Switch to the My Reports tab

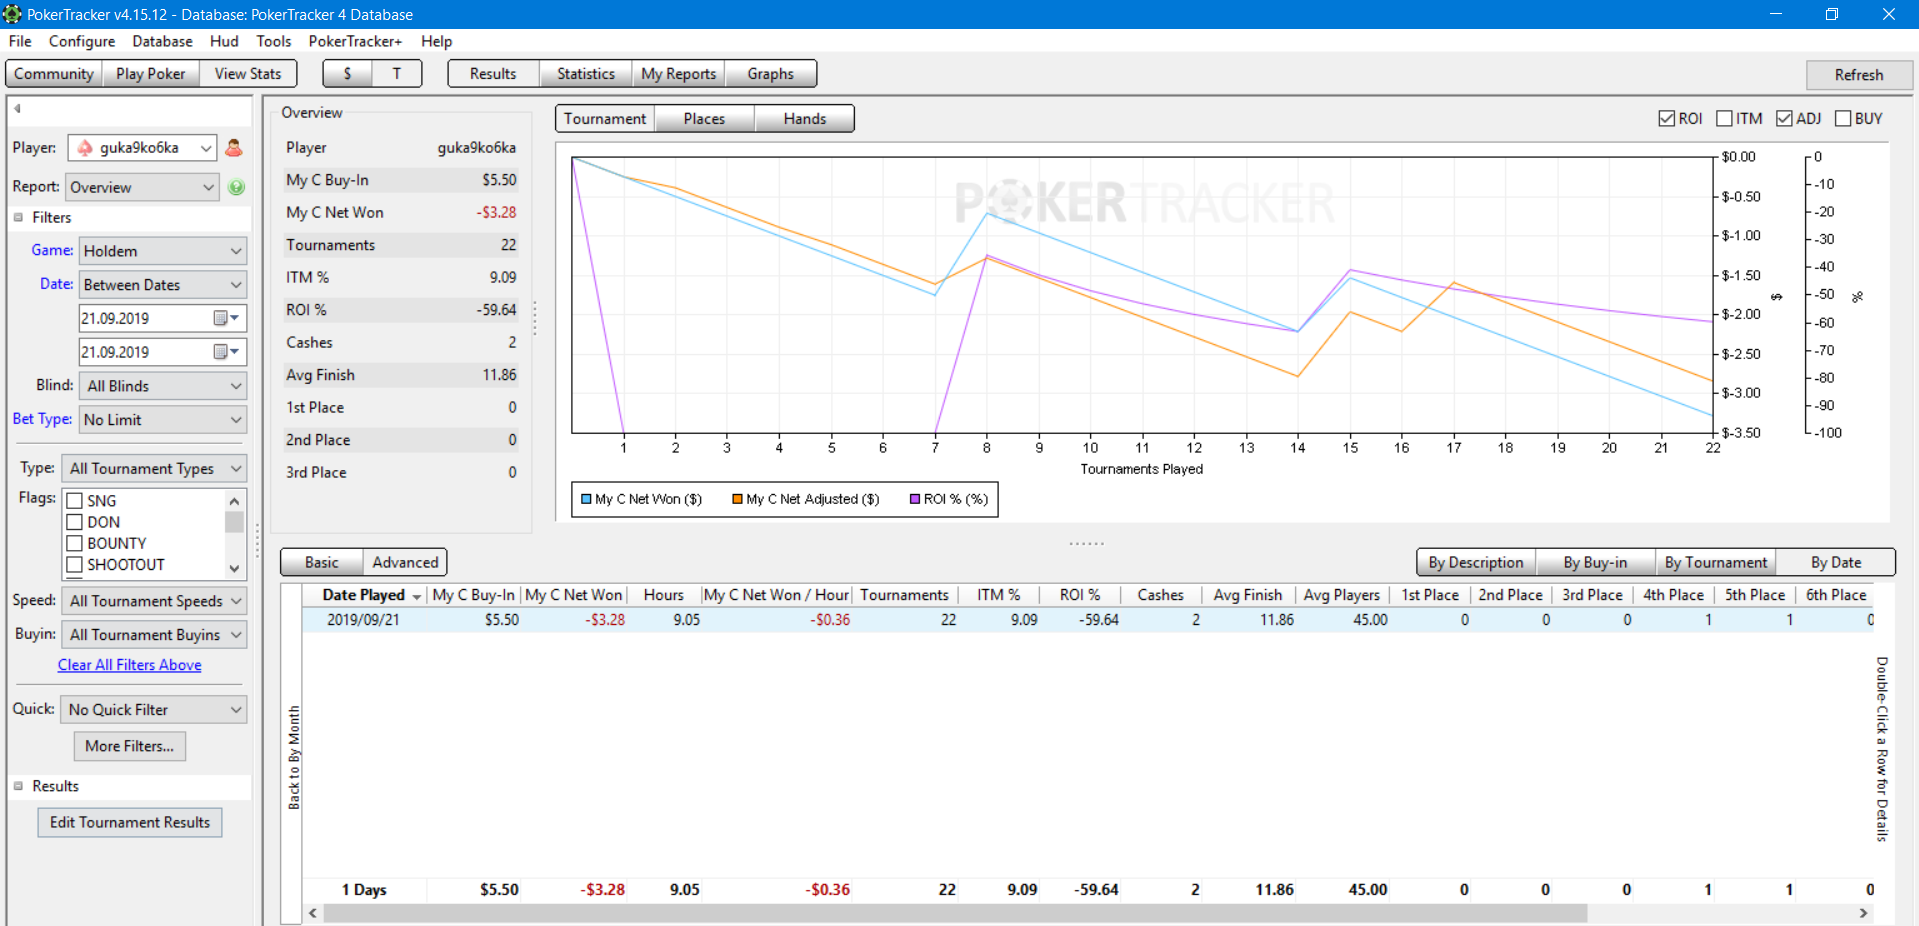(678, 74)
